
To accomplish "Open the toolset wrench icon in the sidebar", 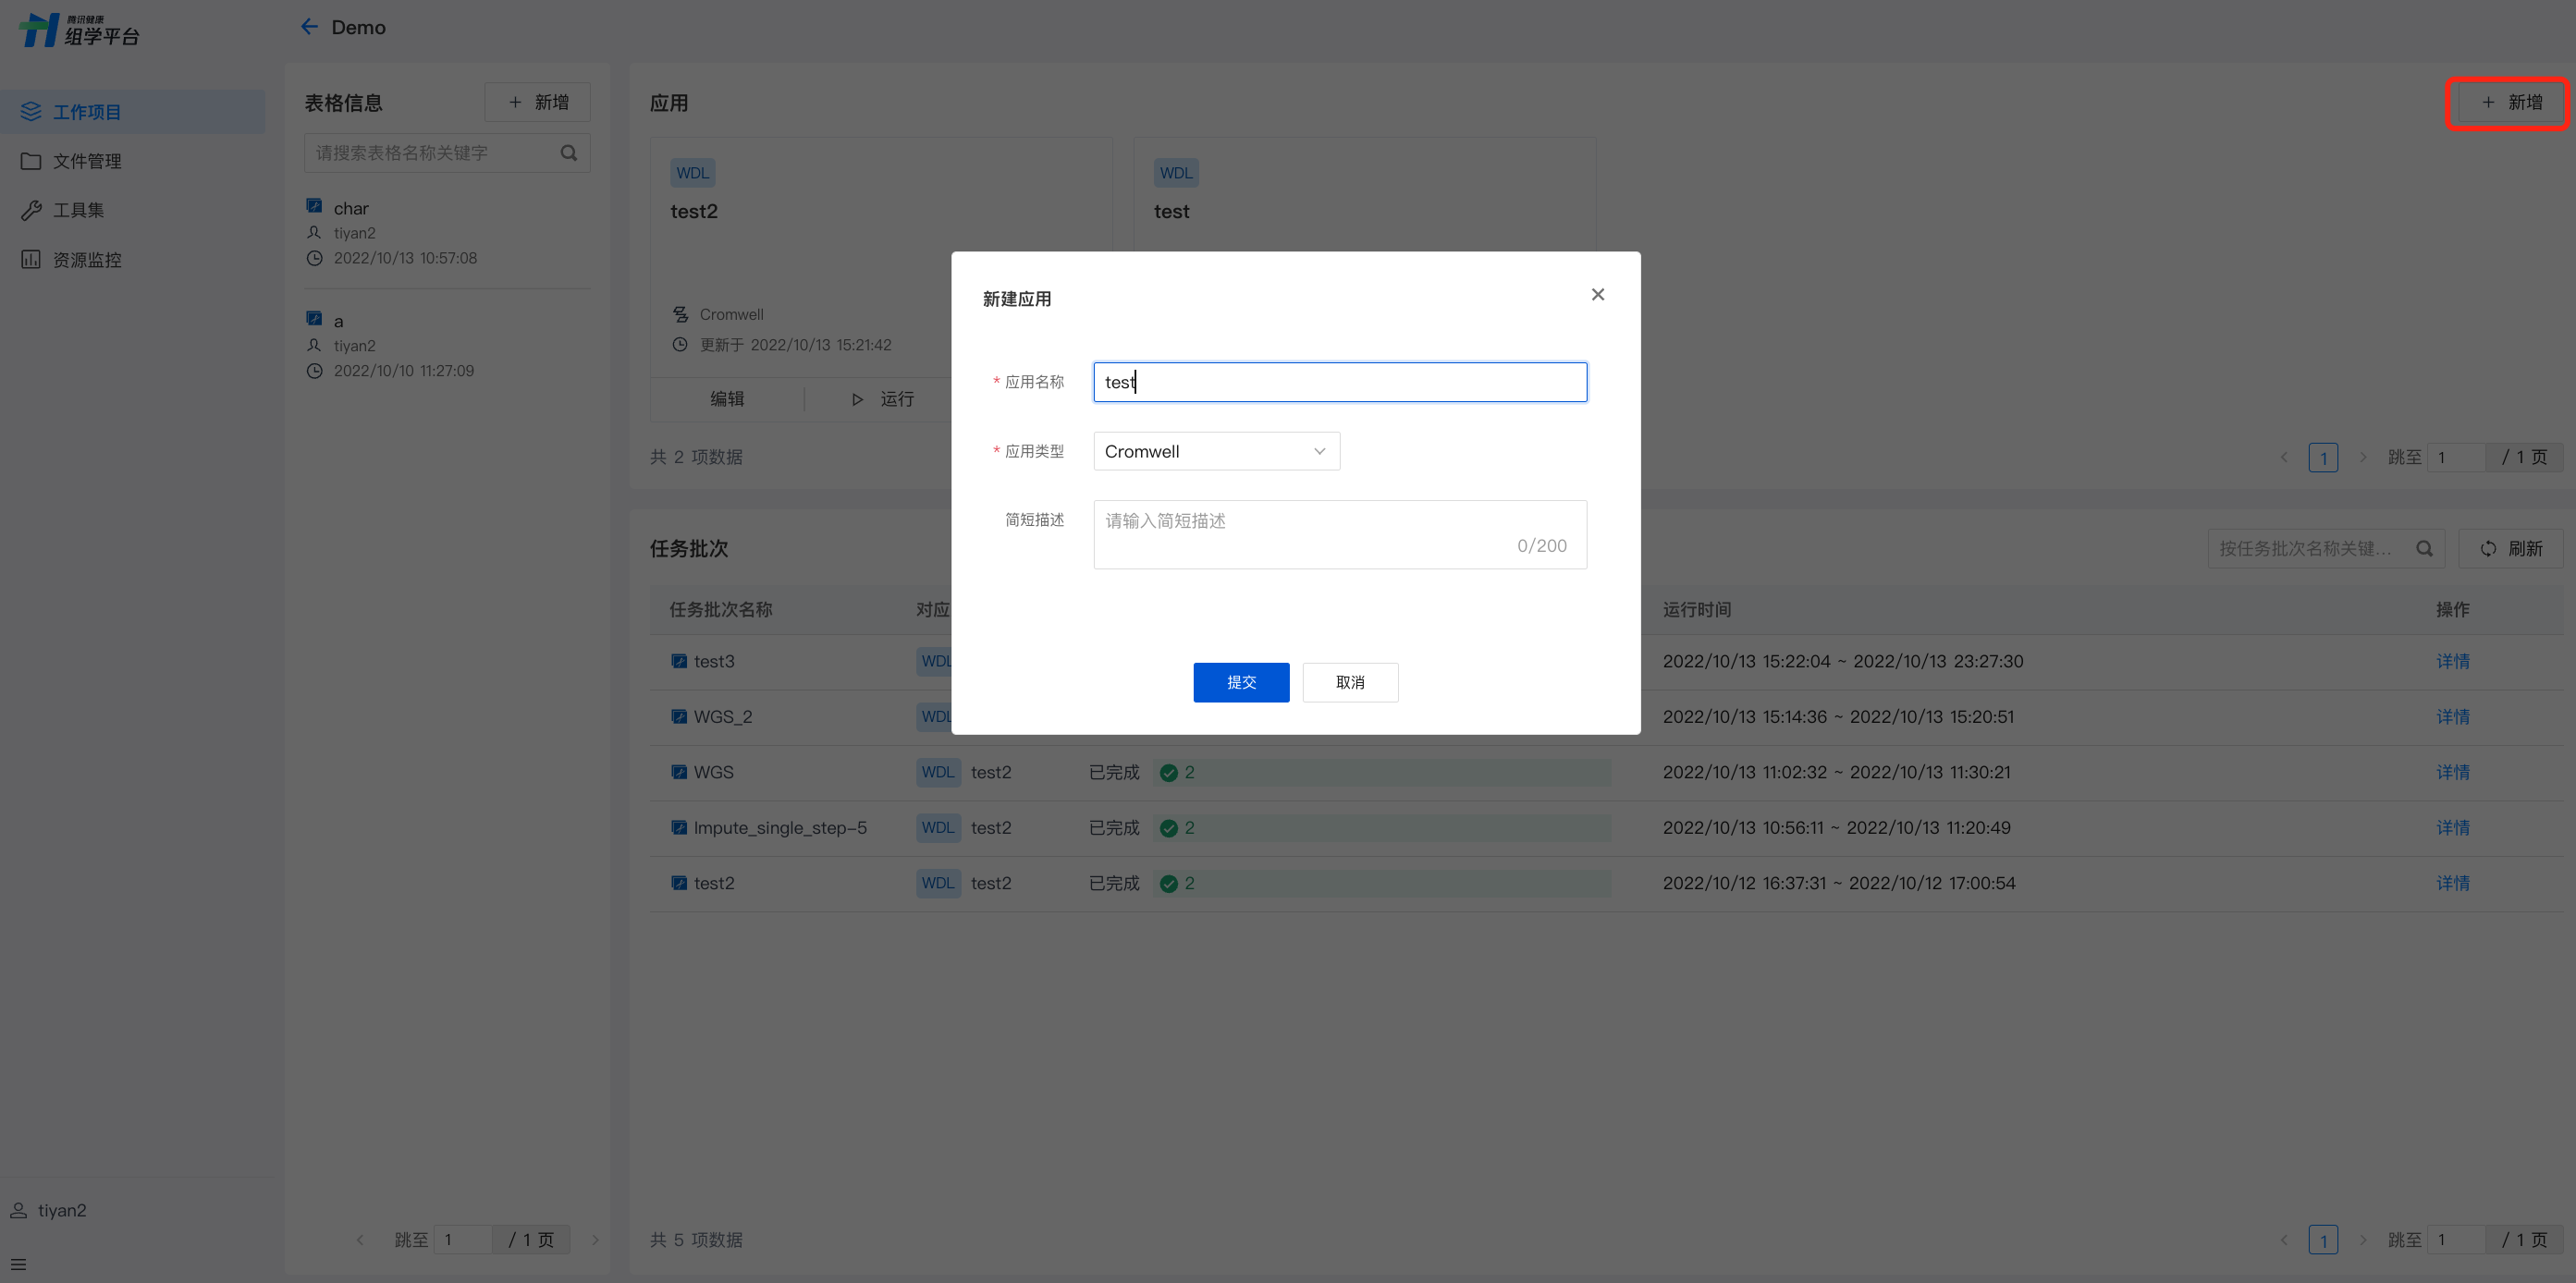I will [x=31, y=210].
